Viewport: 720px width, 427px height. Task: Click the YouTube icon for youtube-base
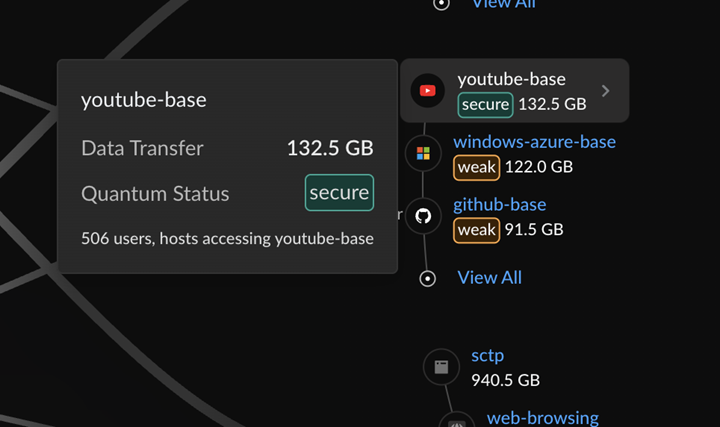(428, 91)
